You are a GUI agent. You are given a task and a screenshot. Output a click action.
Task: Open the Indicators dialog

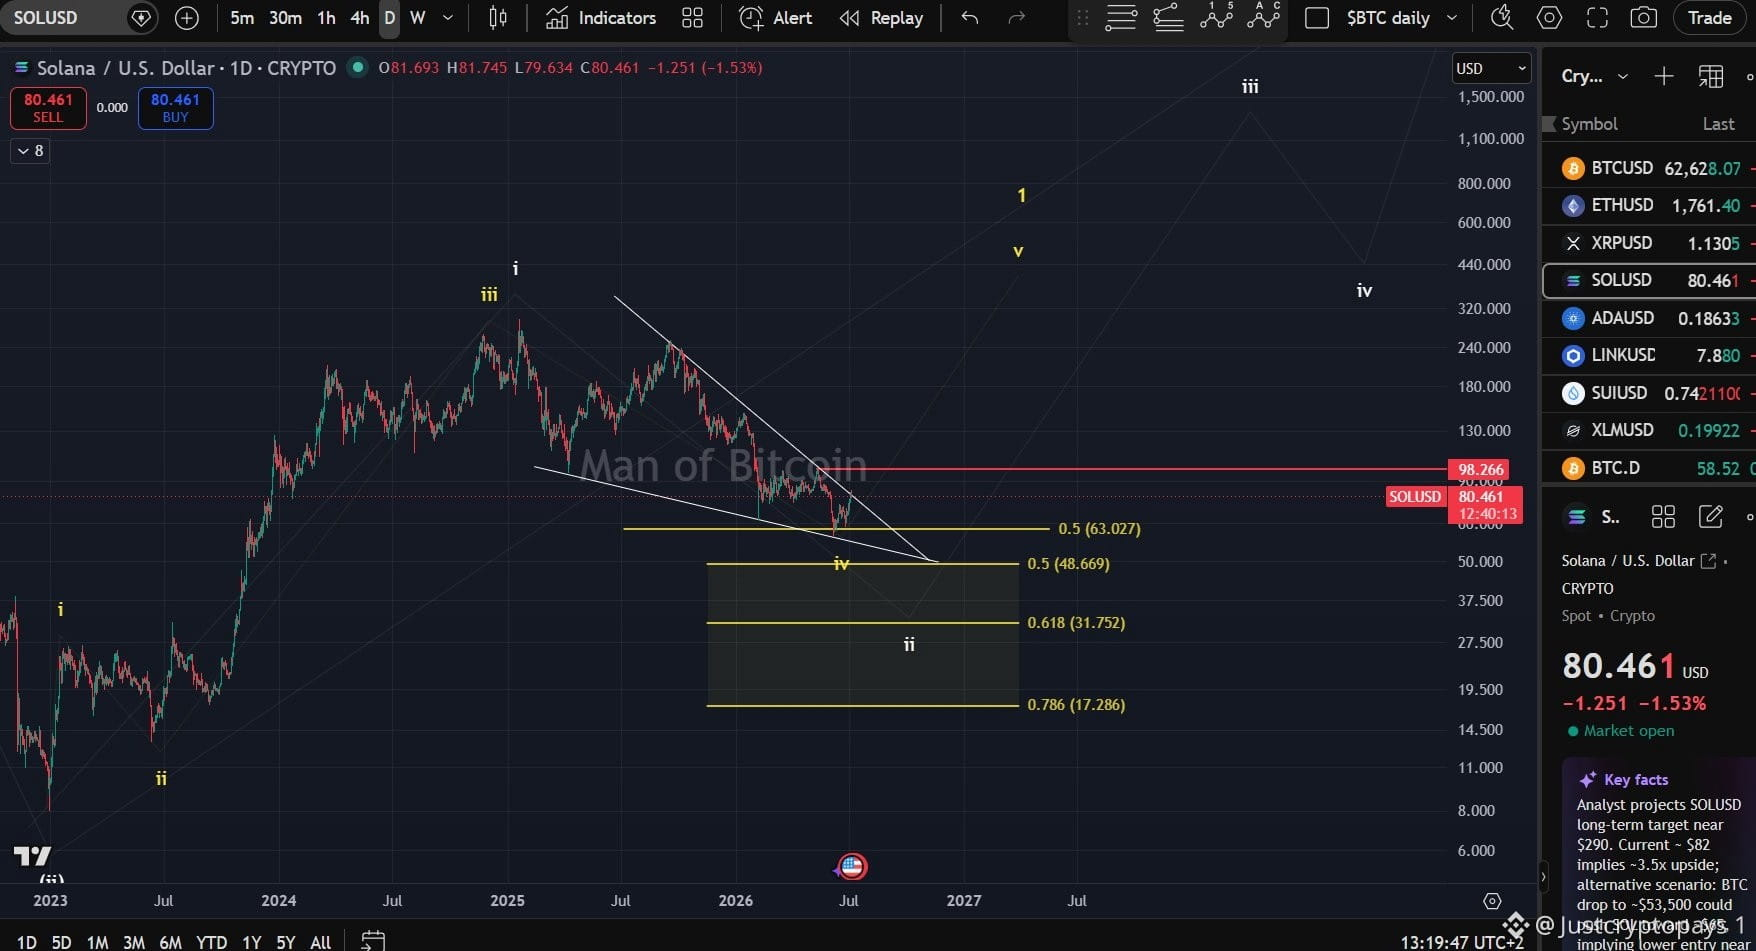[x=601, y=18]
